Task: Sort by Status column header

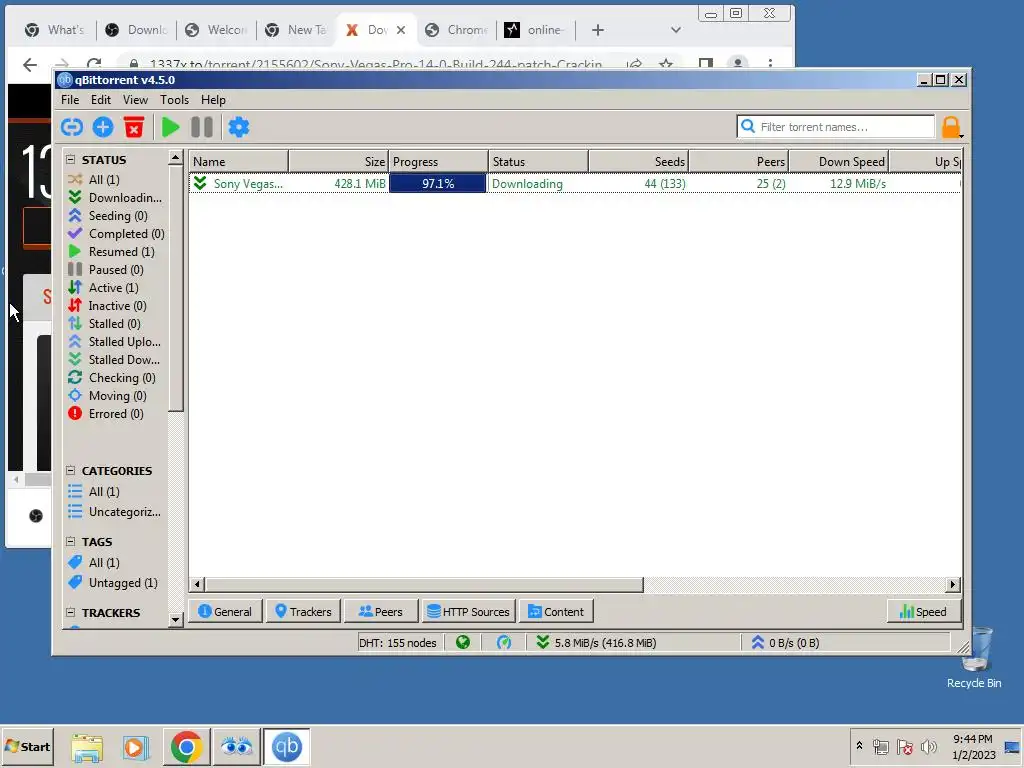Action: (539, 161)
